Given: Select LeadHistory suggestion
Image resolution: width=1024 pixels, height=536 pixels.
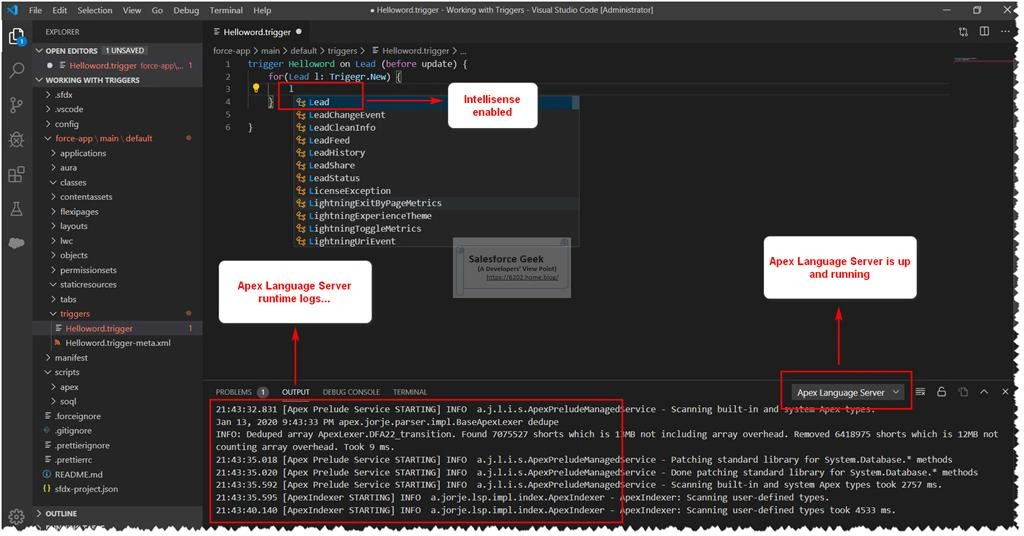Looking at the screenshot, I should [x=336, y=153].
